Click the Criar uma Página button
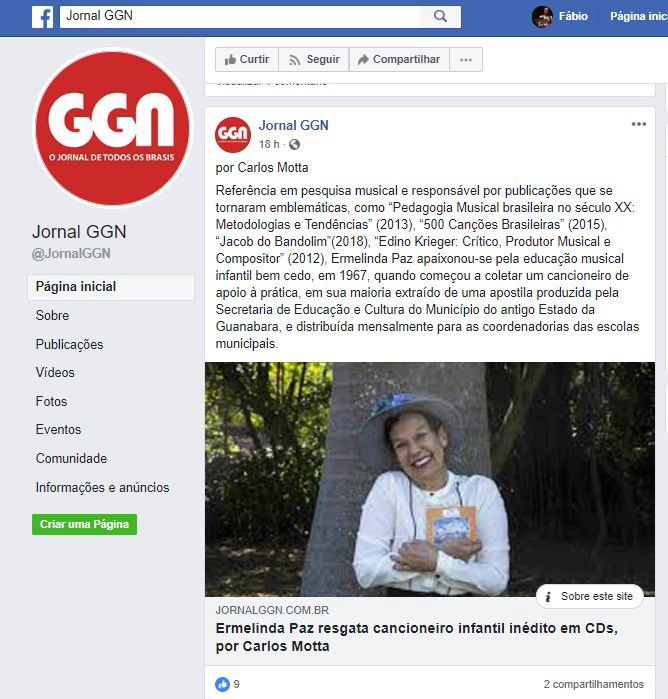The width and height of the screenshot is (668, 699). coord(84,524)
